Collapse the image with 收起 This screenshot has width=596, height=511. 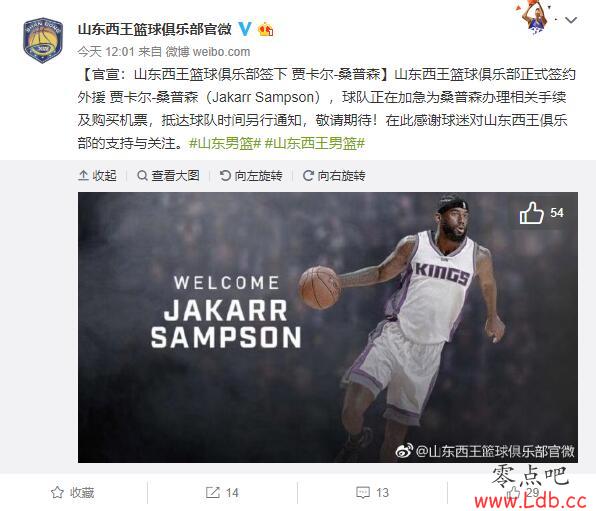(97, 176)
